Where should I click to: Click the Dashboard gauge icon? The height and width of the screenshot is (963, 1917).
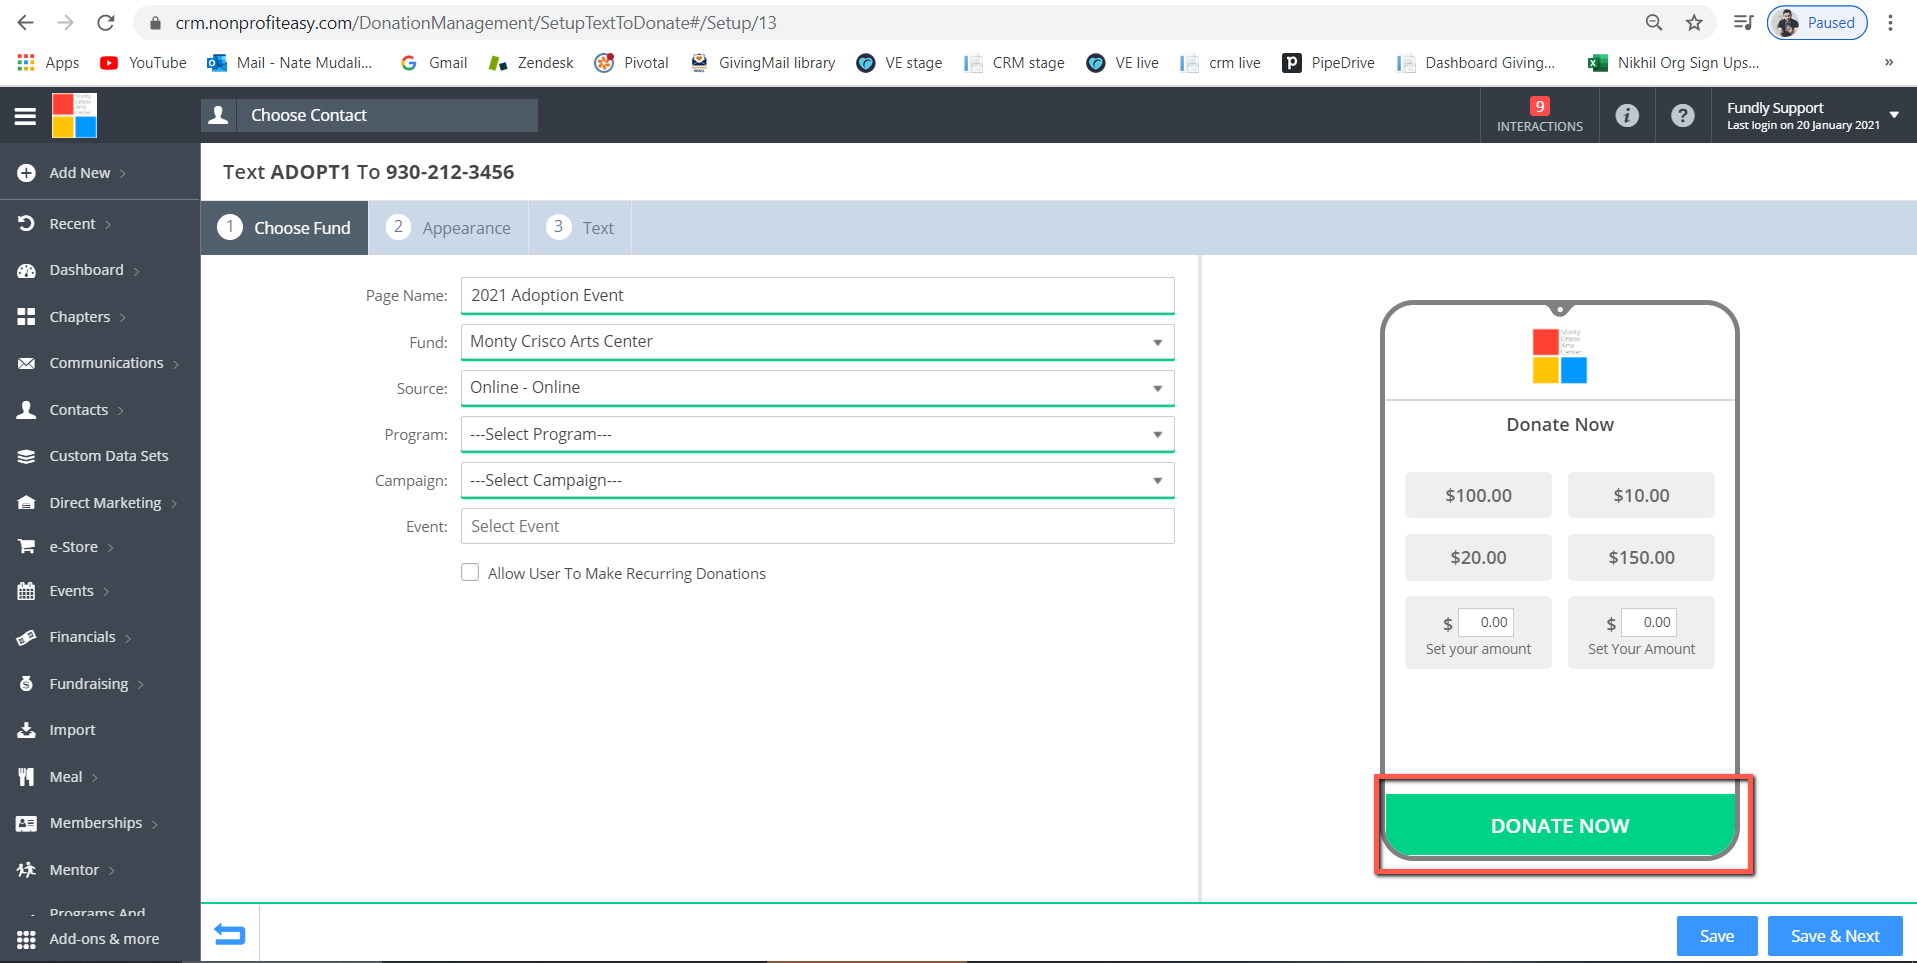click(26, 270)
